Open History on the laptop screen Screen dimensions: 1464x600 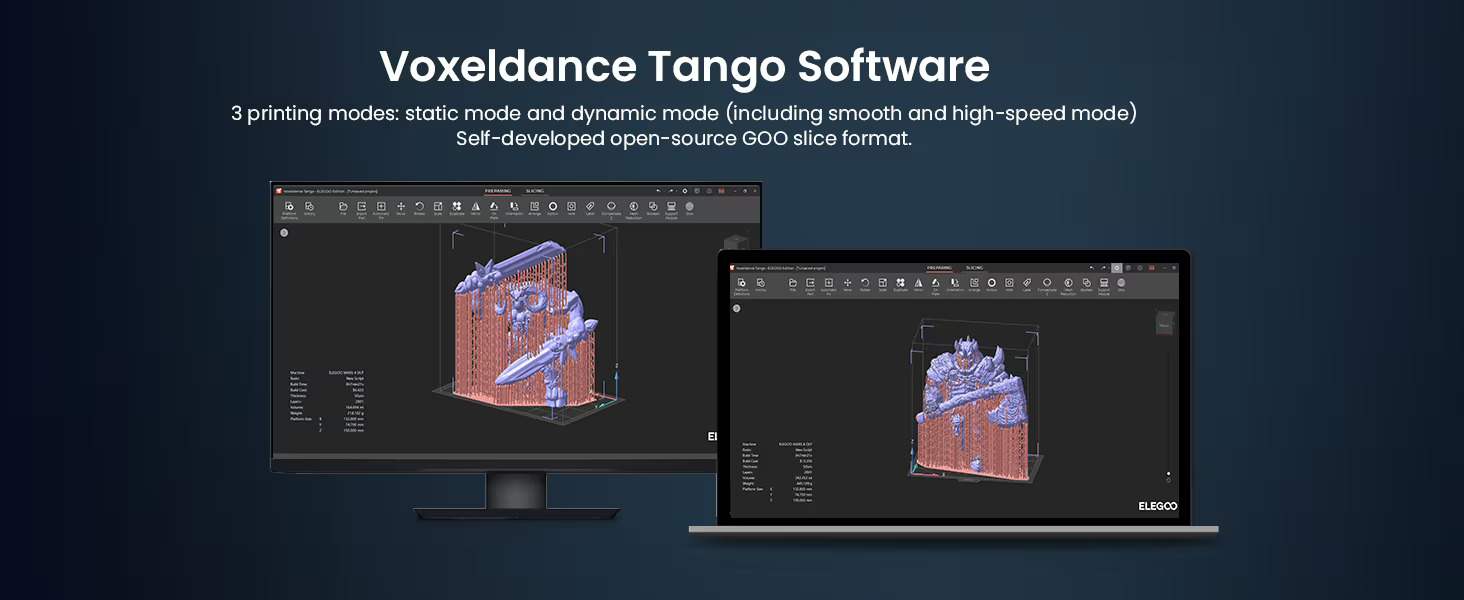point(760,284)
